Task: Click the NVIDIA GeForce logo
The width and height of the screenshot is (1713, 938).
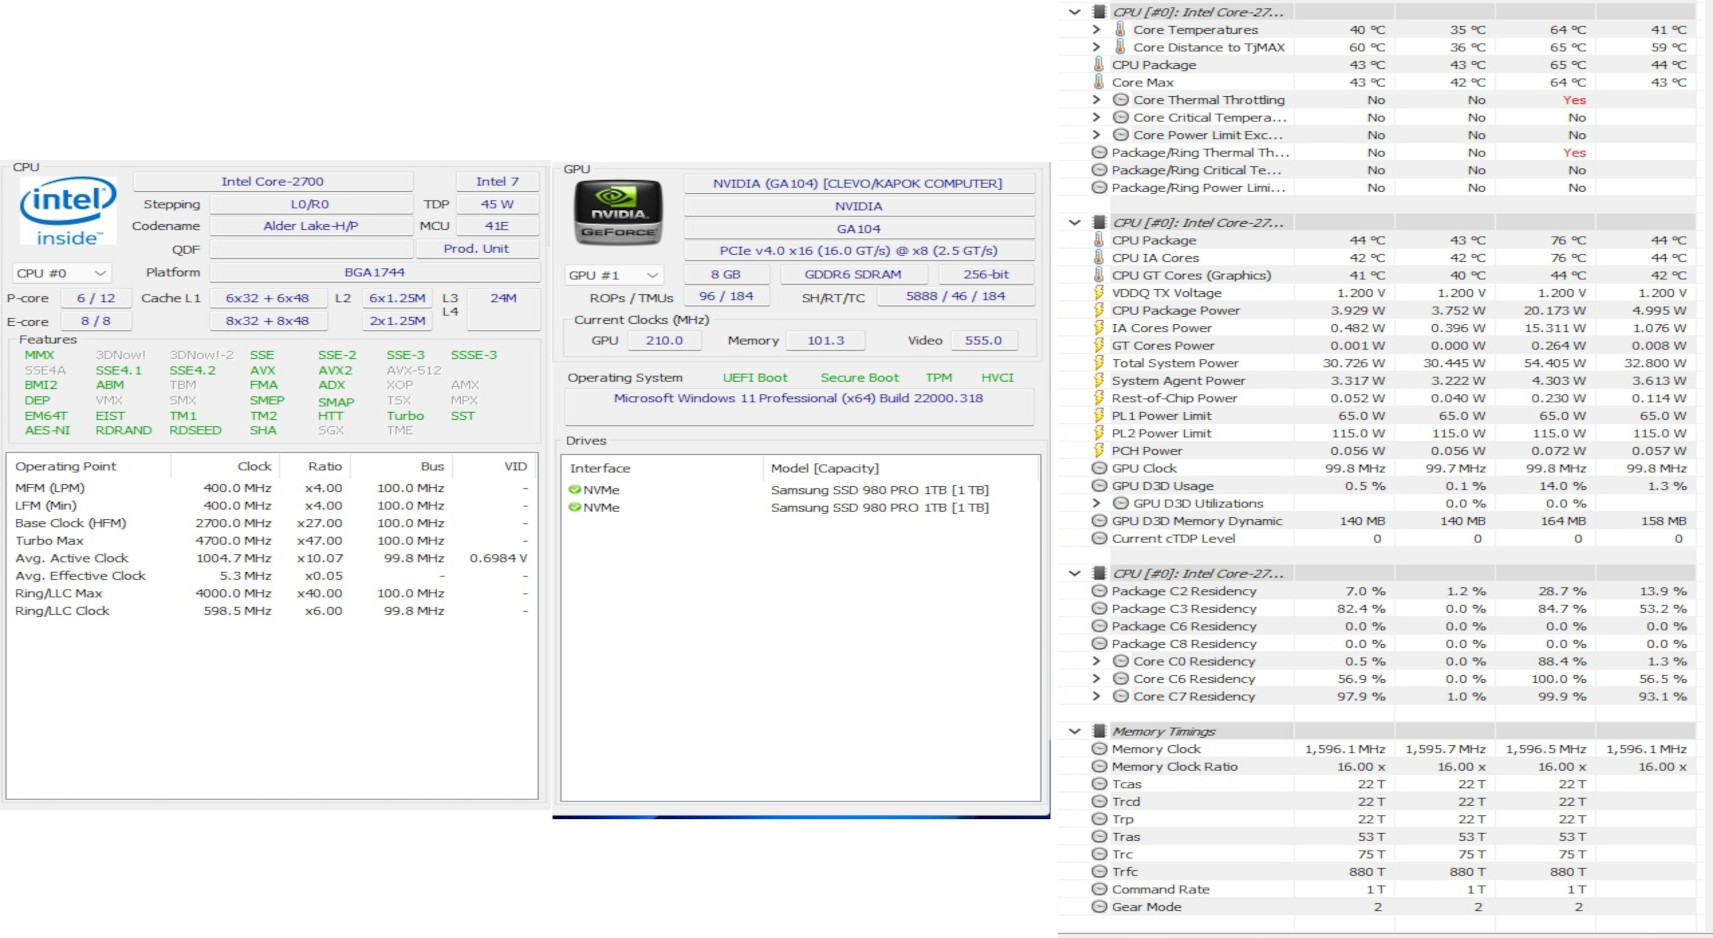Action: (619, 212)
